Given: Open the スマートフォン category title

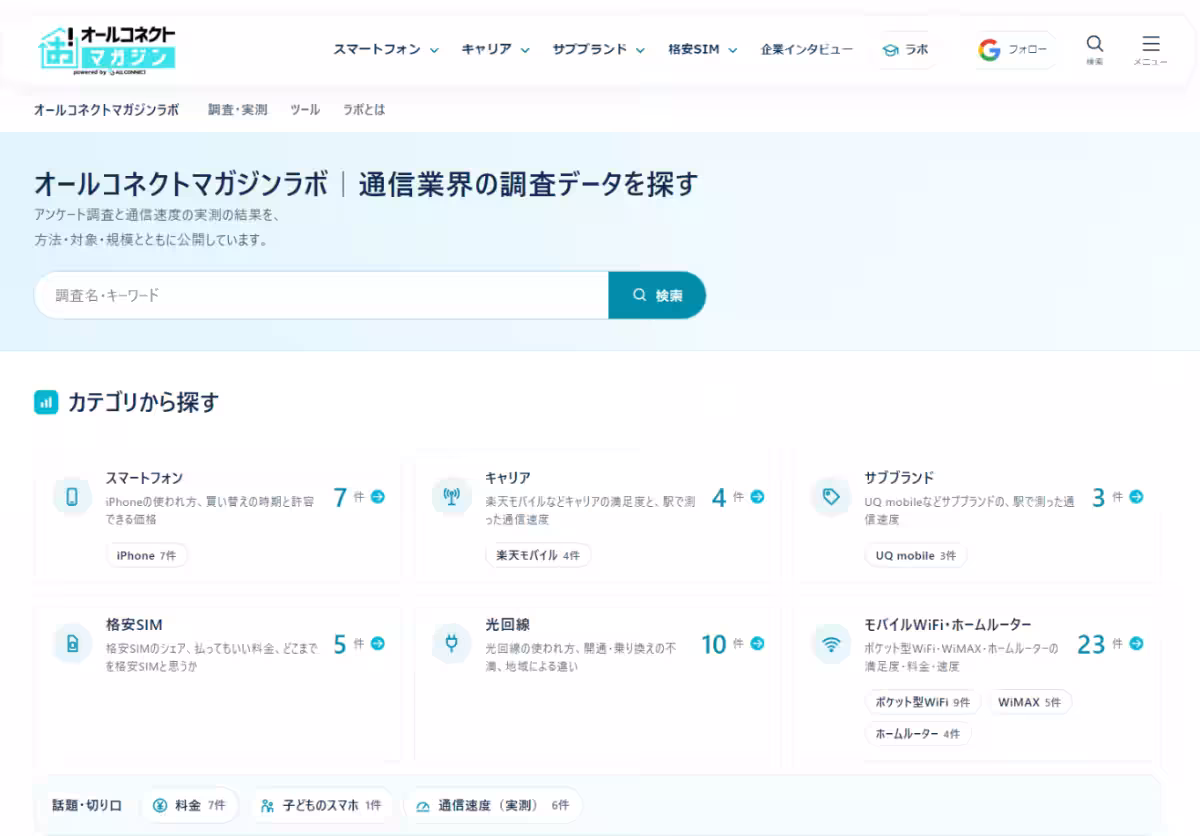Looking at the screenshot, I should 144,478.
